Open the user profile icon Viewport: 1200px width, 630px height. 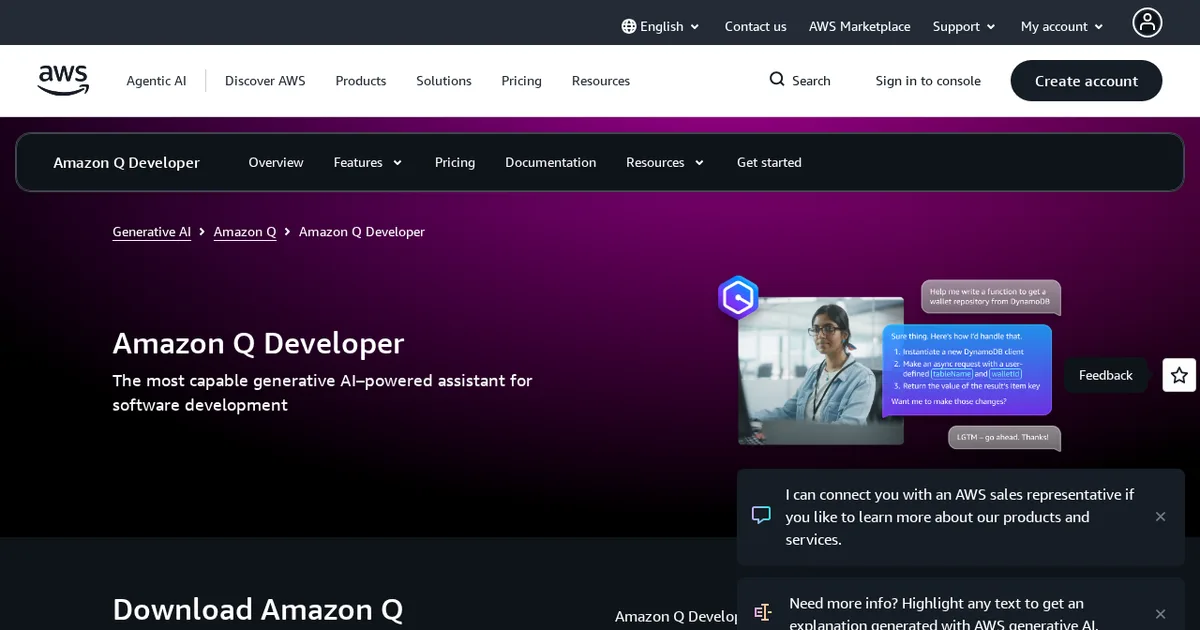coord(1147,22)
